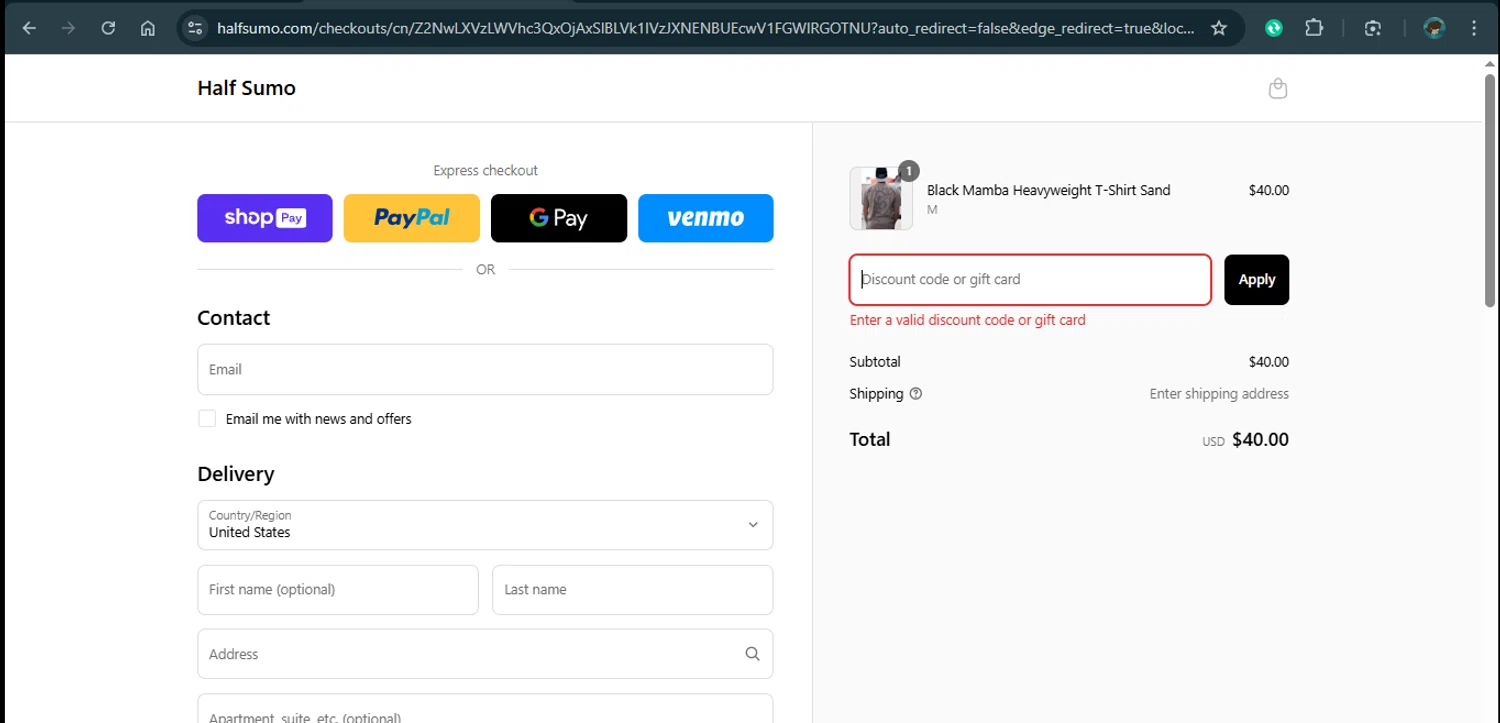Screen dimensions: 1500x723
Task: Click the 'Enter a valid discount code' error
Action: tap(967, 320)
